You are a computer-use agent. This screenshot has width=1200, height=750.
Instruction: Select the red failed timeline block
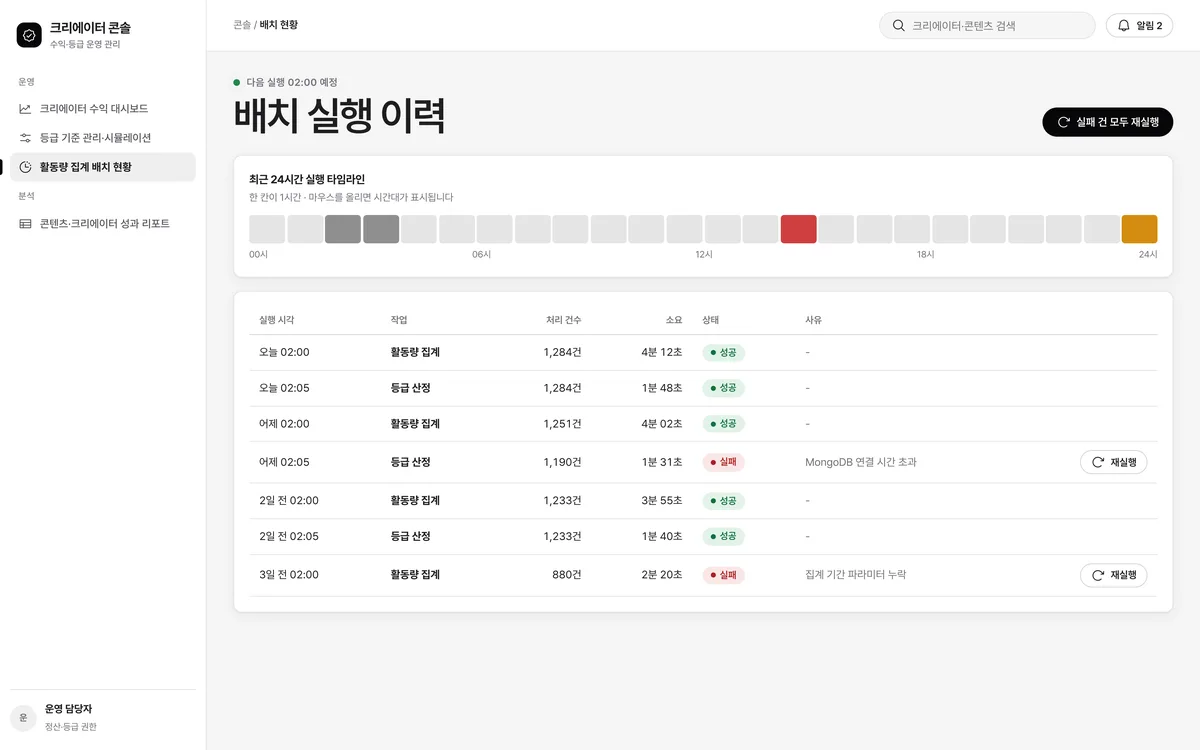[798, 229]
